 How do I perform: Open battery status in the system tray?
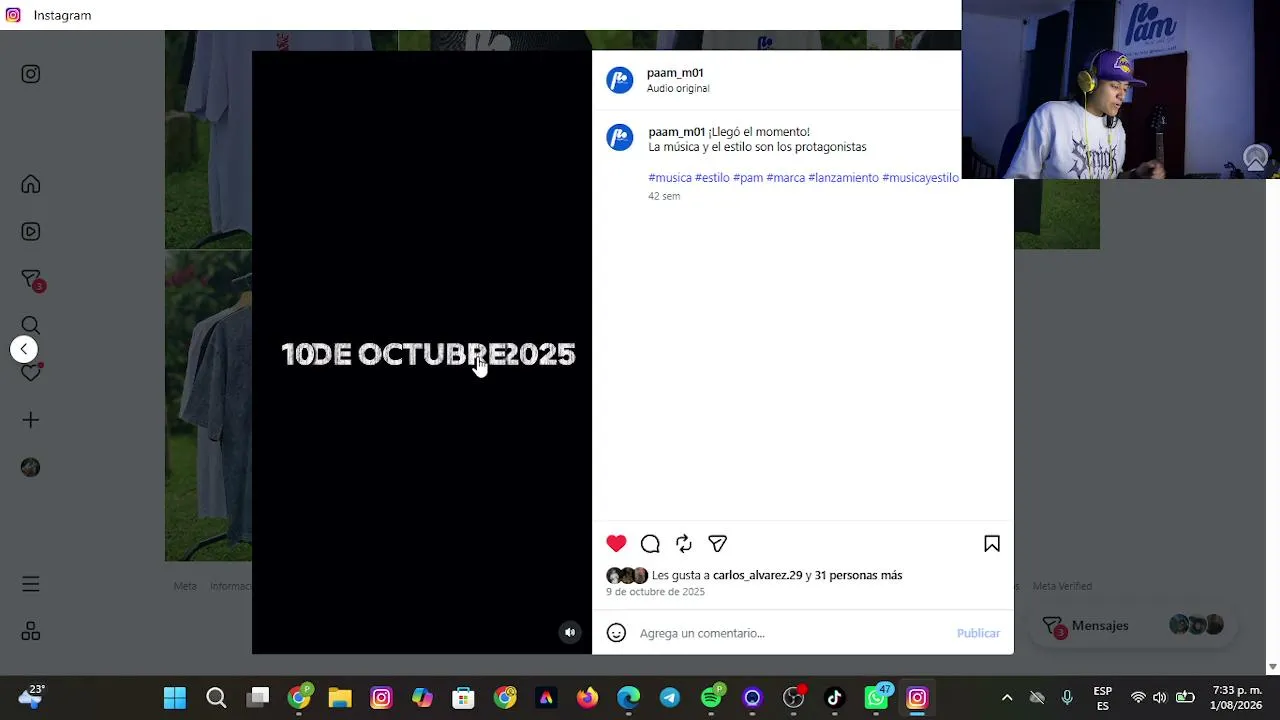[1185, 698]
